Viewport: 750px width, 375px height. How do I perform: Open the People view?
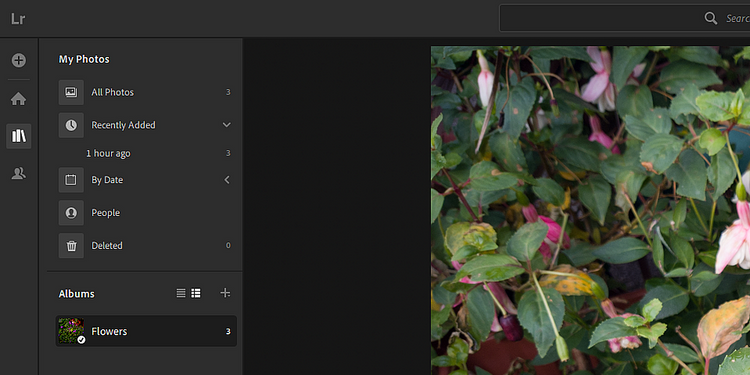(x=145, y=213)
